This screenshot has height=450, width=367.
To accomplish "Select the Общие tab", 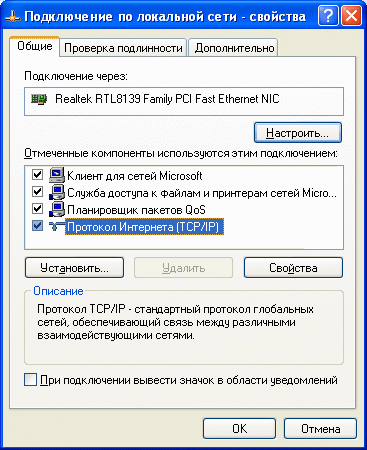I will pos(35,46).
